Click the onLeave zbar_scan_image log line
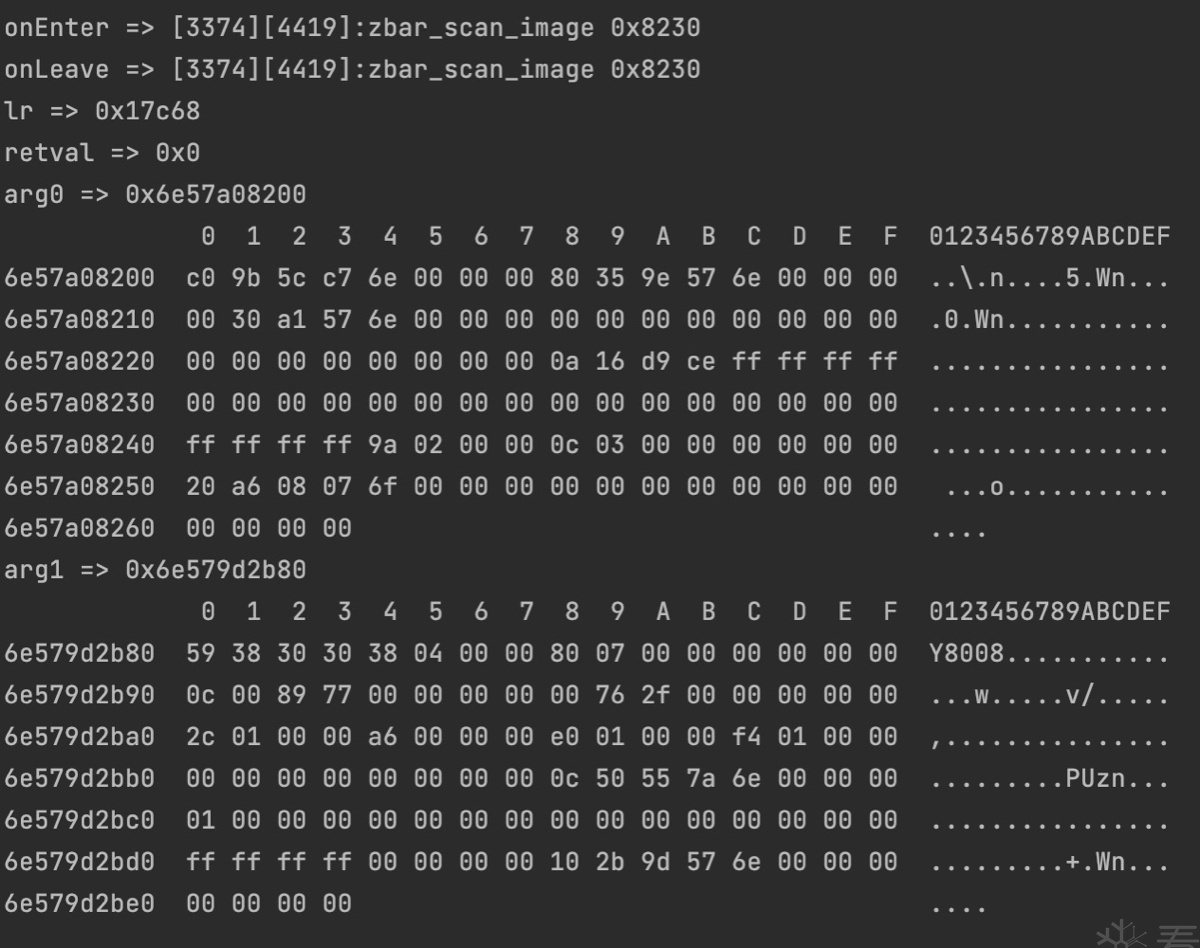Screen dimensions: 1200x948 (352, 70)
